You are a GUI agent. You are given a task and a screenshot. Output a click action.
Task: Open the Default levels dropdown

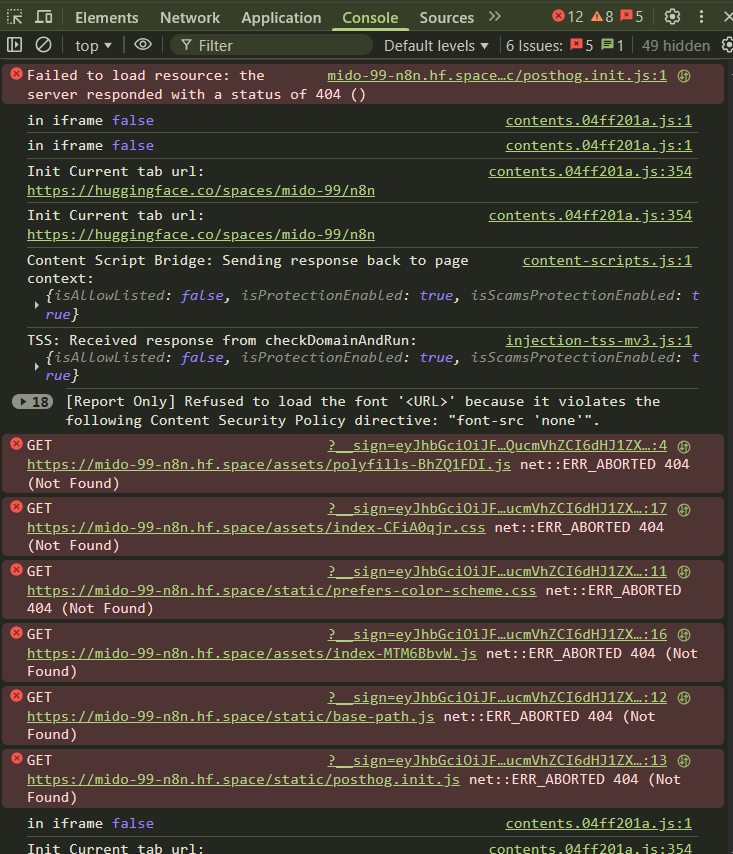tap(436, 46)
